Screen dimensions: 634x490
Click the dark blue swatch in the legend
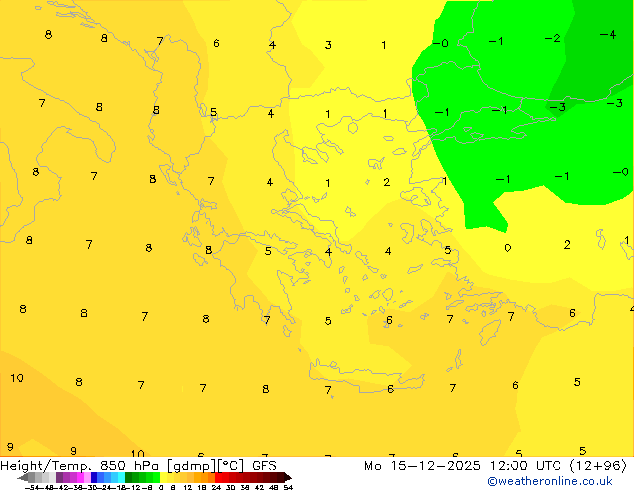(x=94, y=477)
